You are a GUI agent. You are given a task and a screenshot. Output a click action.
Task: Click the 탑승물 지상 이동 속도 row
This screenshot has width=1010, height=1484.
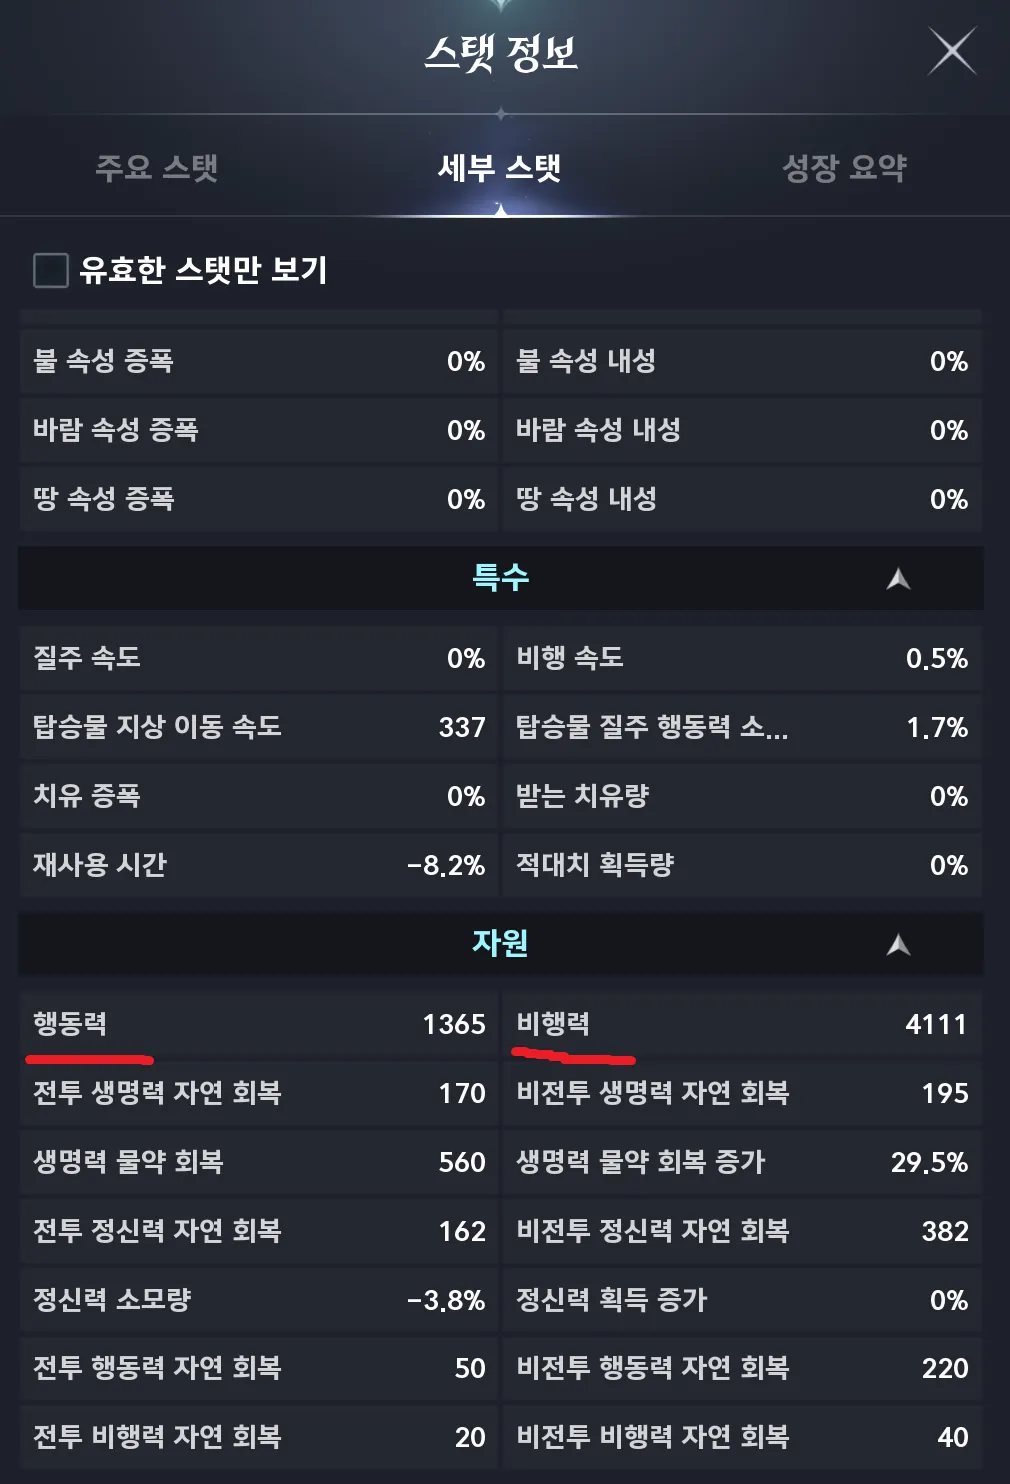point(258,729)
